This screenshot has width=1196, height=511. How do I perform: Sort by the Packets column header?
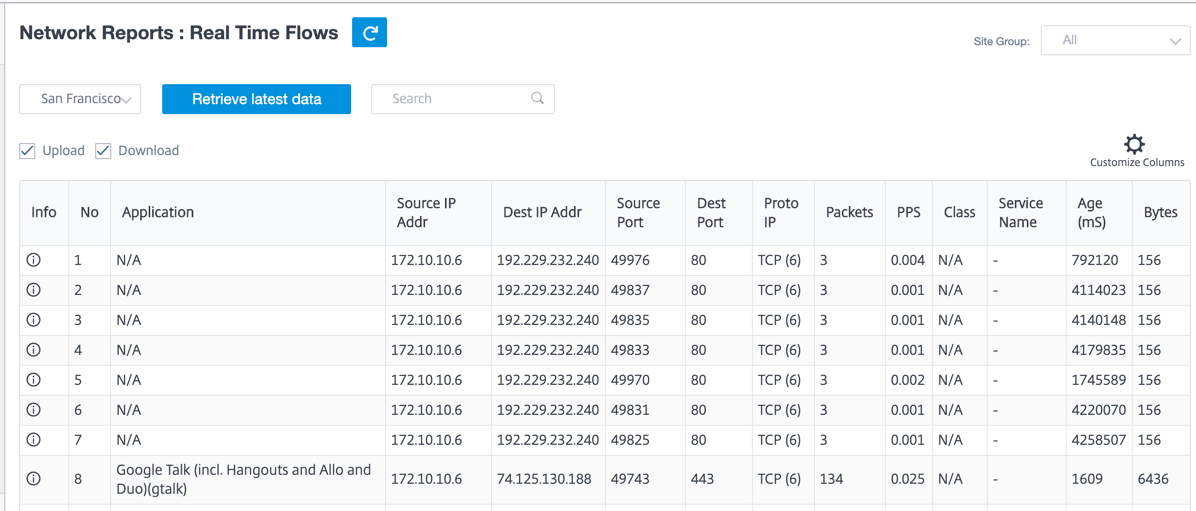(850, 212)
